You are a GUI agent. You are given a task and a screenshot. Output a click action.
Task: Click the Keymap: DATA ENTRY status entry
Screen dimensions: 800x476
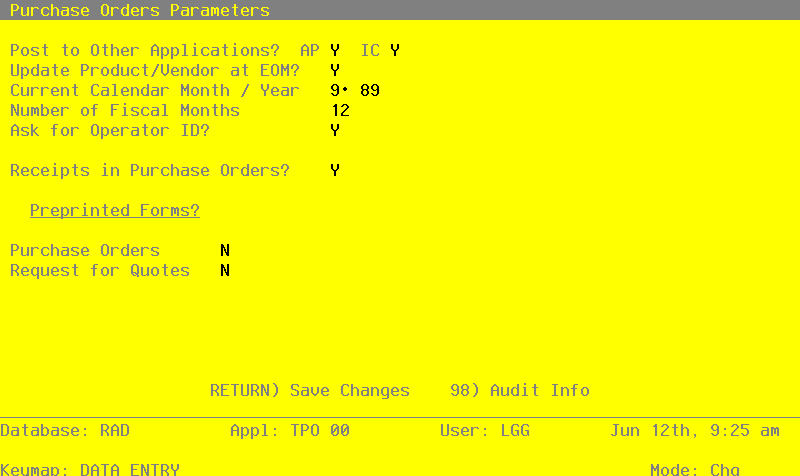coord(90,469)
